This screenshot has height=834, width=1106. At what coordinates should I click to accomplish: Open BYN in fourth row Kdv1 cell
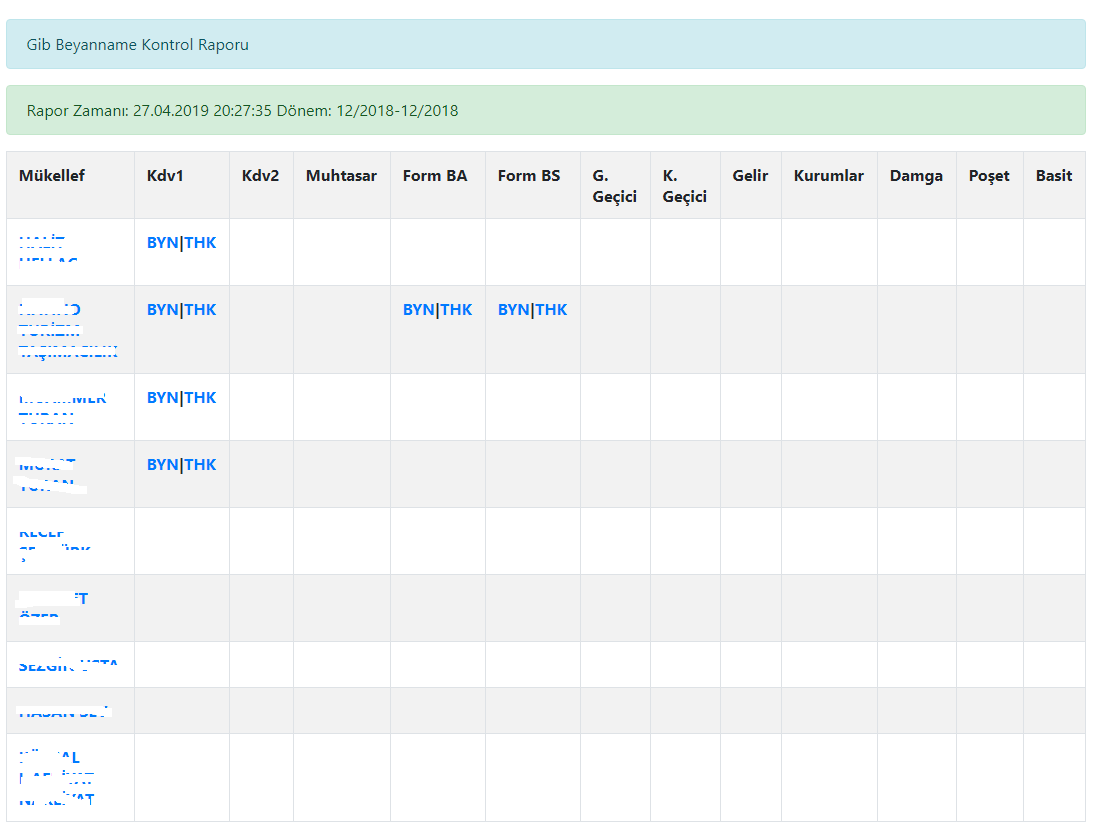click(x=162, y=465)
